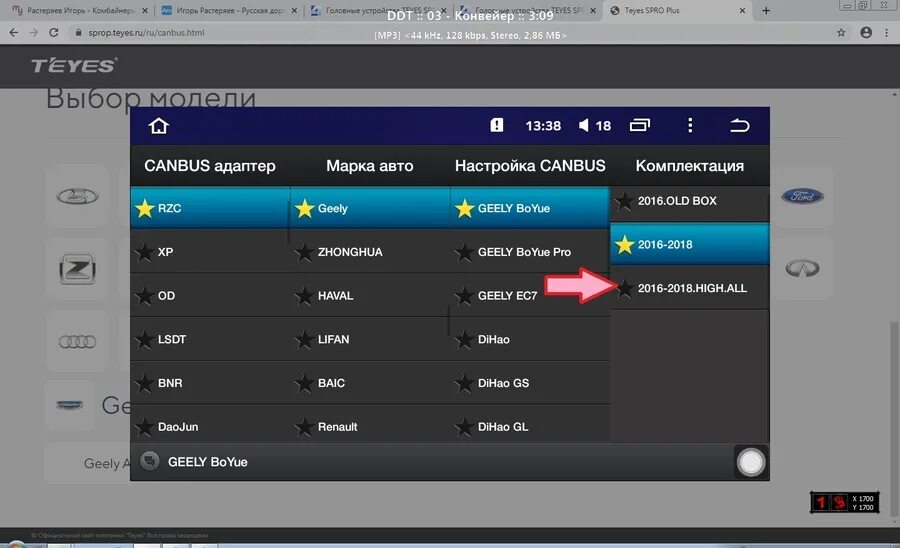
Task: Select the RZC adapter row
Action: (210, 208)
